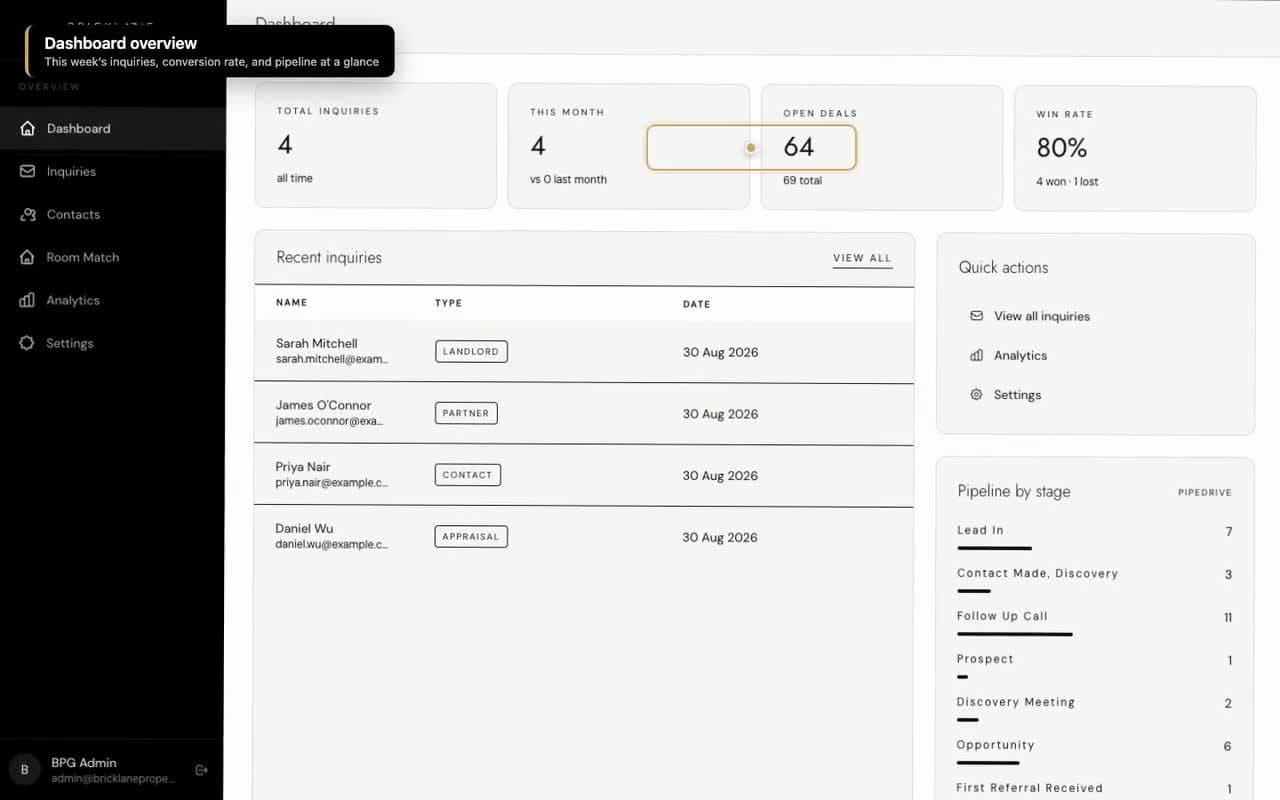This screenshot has height=800, width=1280.
Task: Click the Opportunity stage bar
Action: tap(988, 763)
